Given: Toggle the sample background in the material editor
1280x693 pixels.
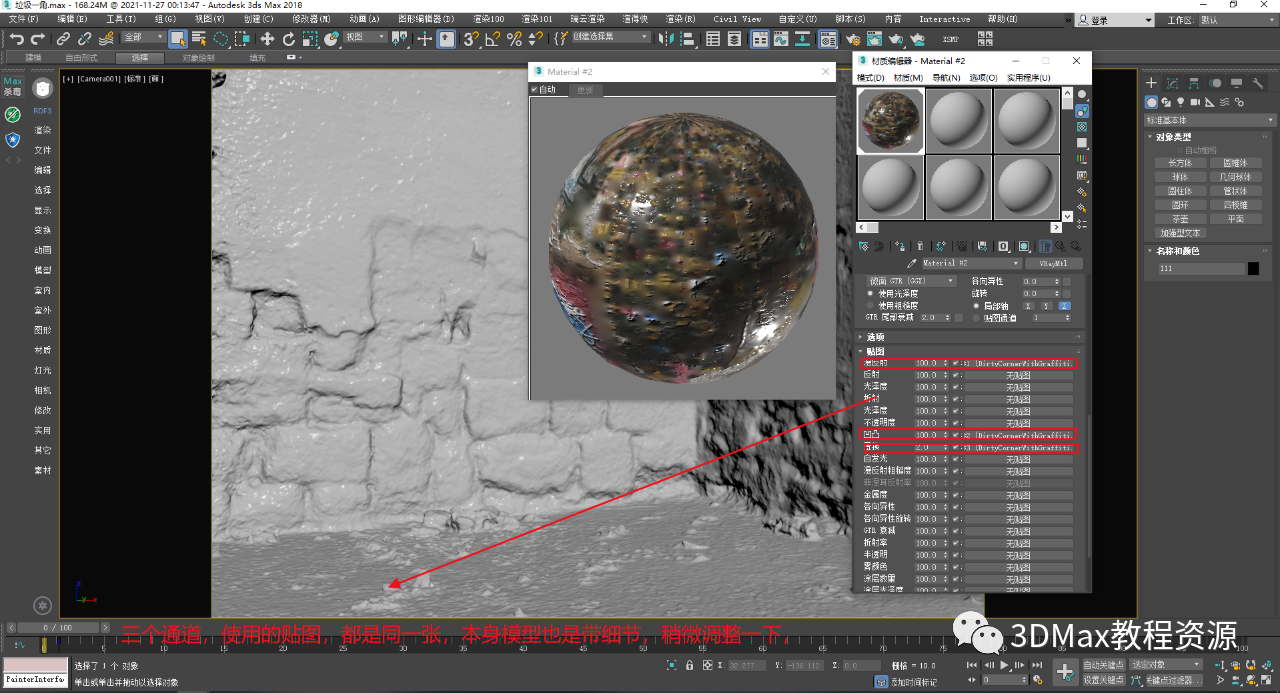Looking at the screenshot, I should click(1081, 127).
